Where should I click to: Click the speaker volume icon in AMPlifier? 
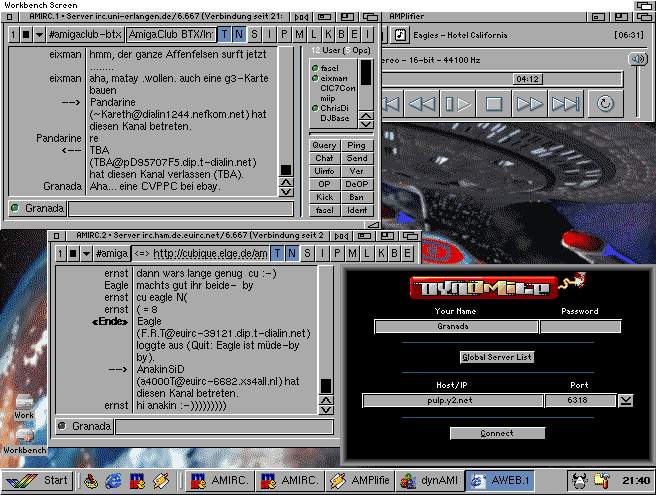coord(636,59)
